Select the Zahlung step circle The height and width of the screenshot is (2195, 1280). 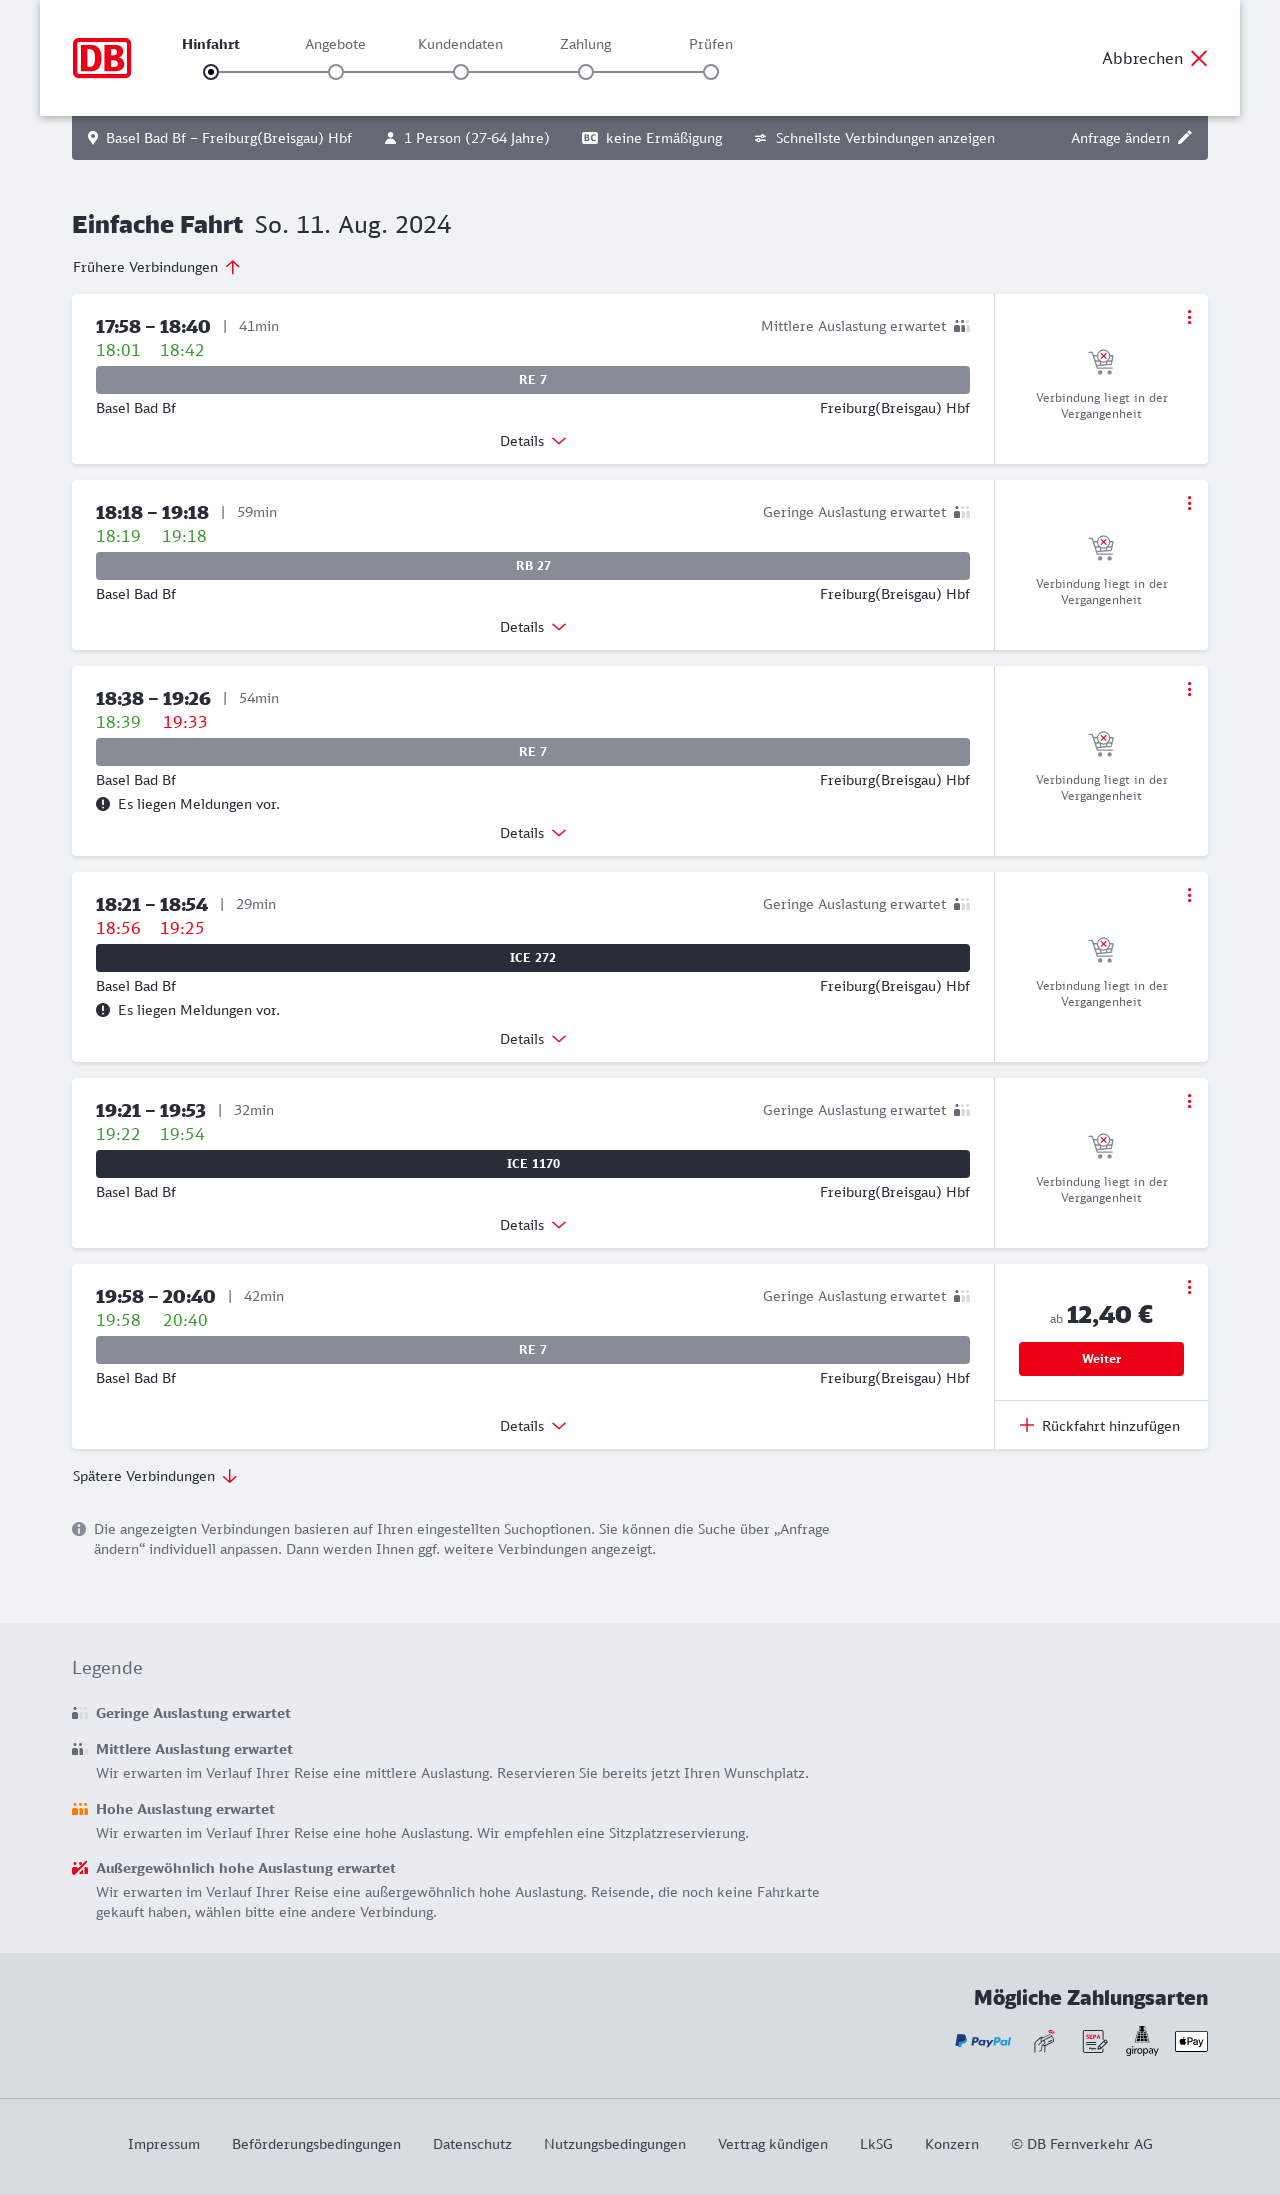point(586,72)
